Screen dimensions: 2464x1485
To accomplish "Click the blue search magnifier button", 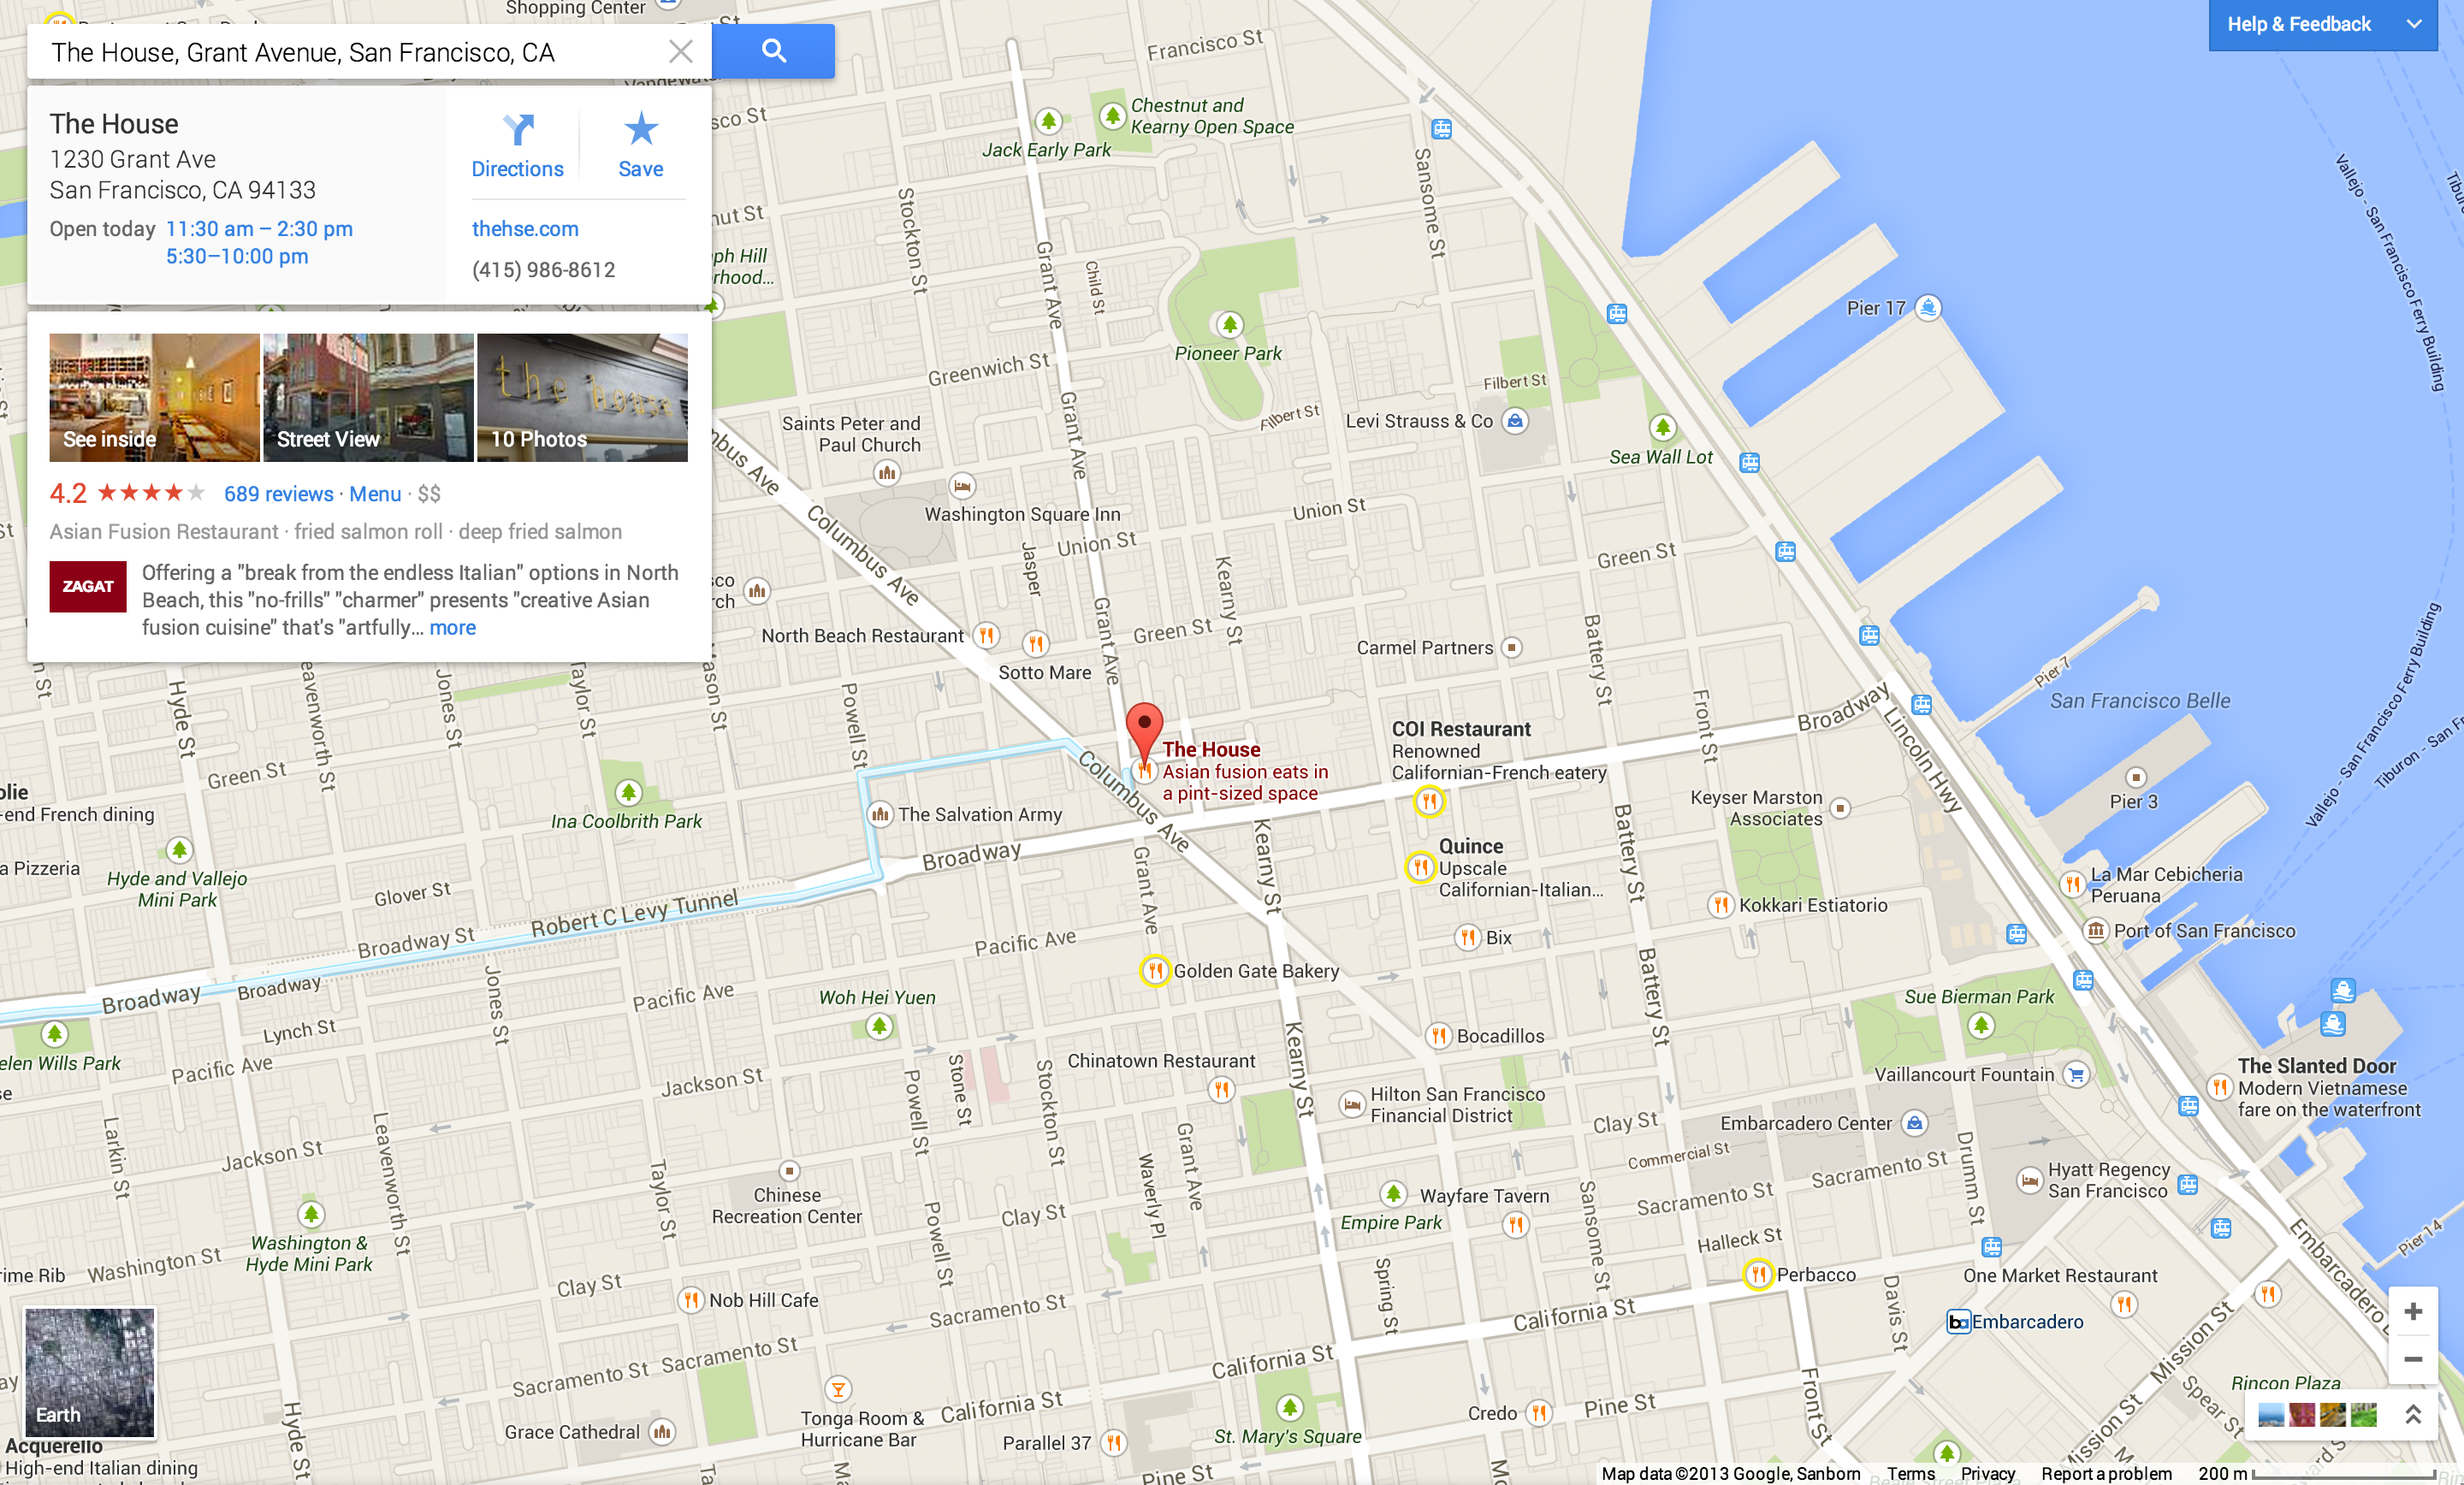I will (773, 51).
